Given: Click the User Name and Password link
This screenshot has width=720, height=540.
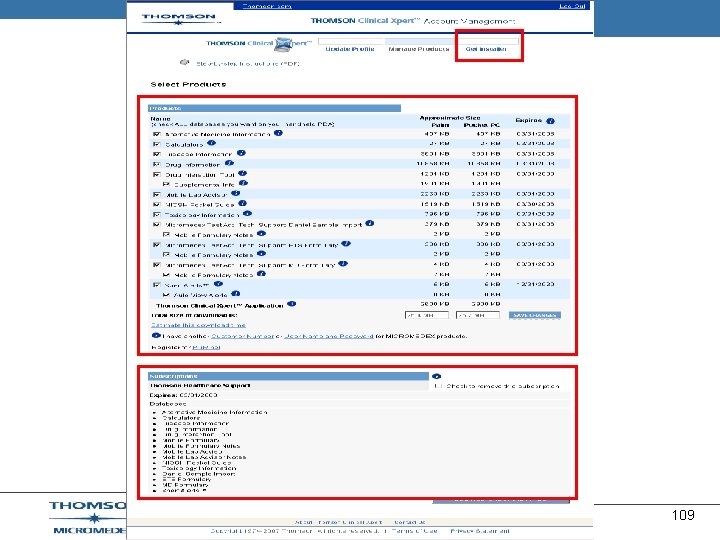Looking at the screenshot, I should point(329,336).
